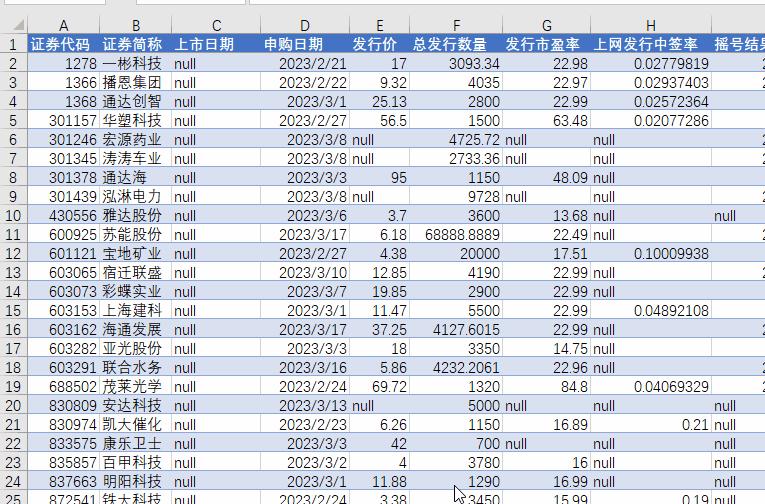Select cell with 播恩集团
The width and height of the screenshot is (765, 504).
(x=136, y=82)
